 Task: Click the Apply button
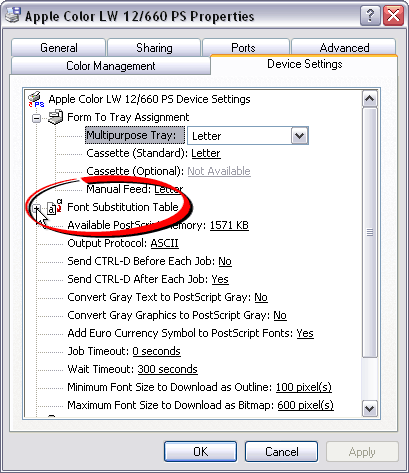[362, 452]
